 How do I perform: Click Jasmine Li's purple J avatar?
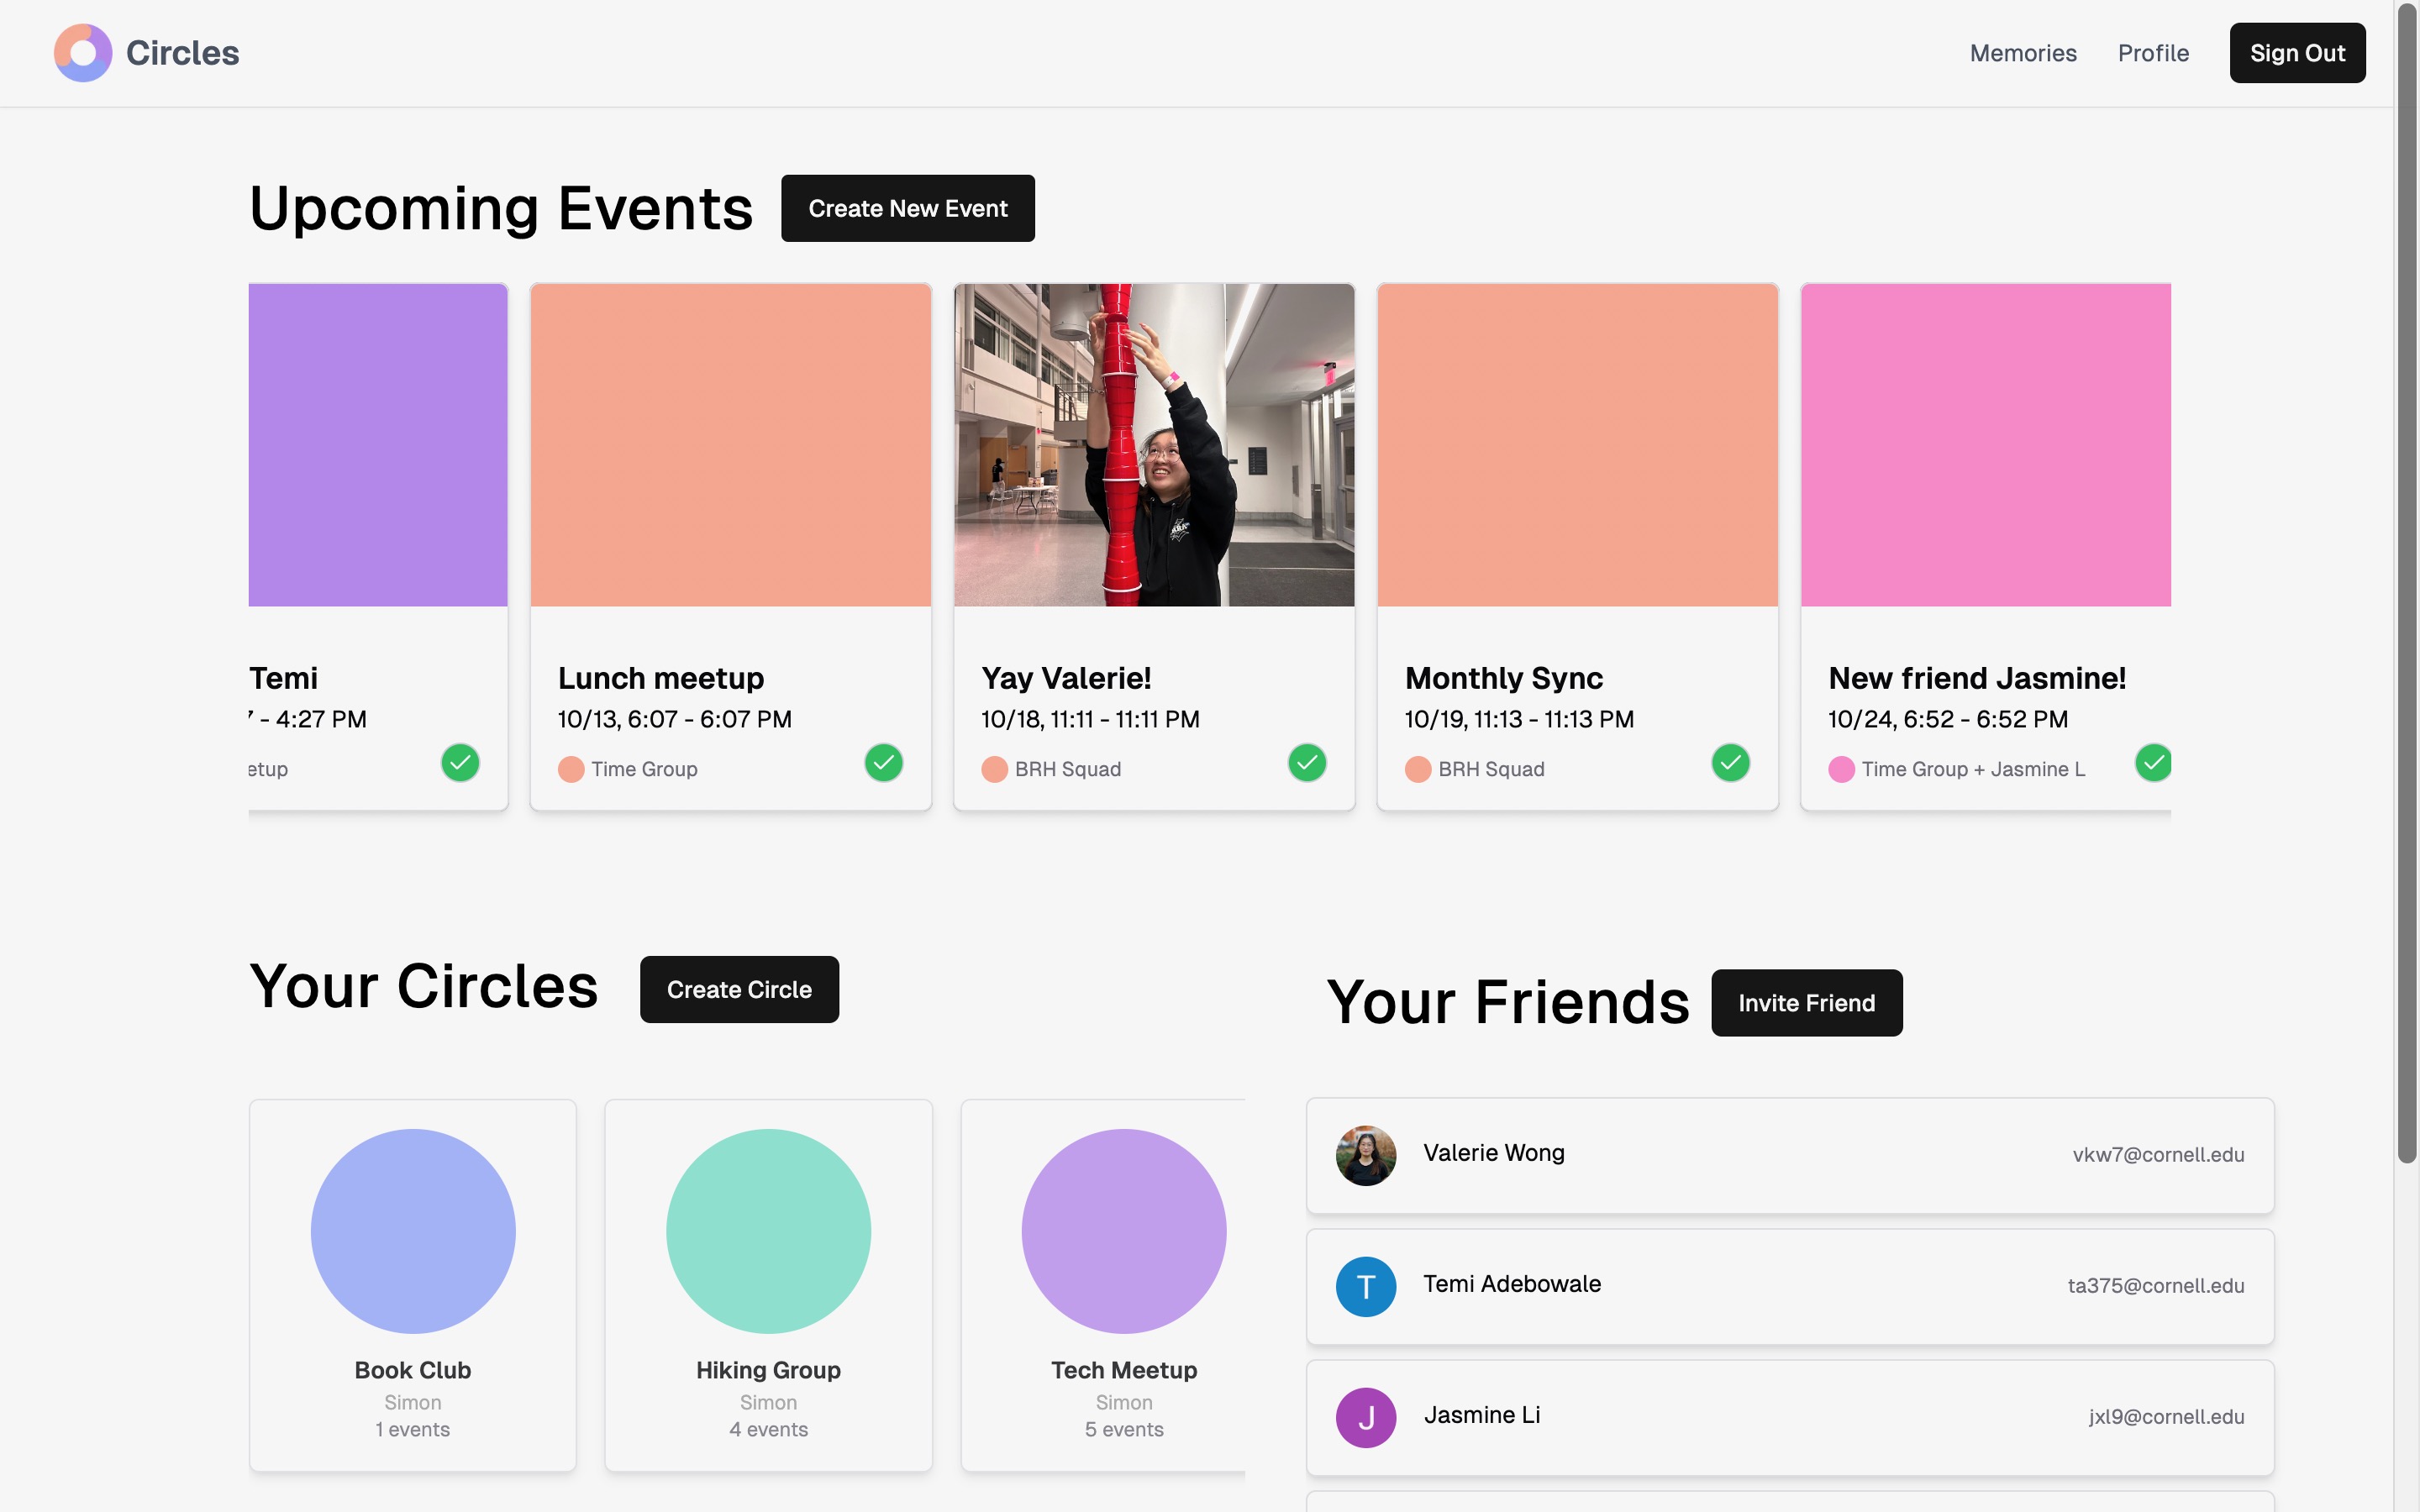tap(1365, 1417)
